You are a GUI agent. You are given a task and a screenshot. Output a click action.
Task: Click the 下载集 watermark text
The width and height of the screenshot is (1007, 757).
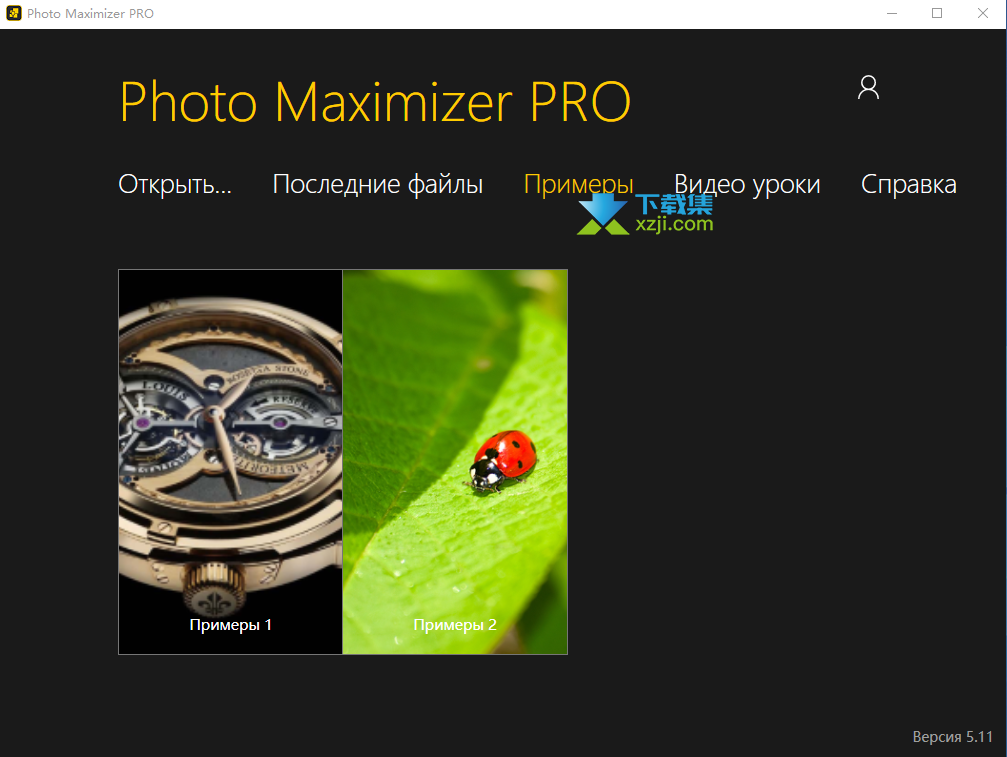tap(674, 204)
